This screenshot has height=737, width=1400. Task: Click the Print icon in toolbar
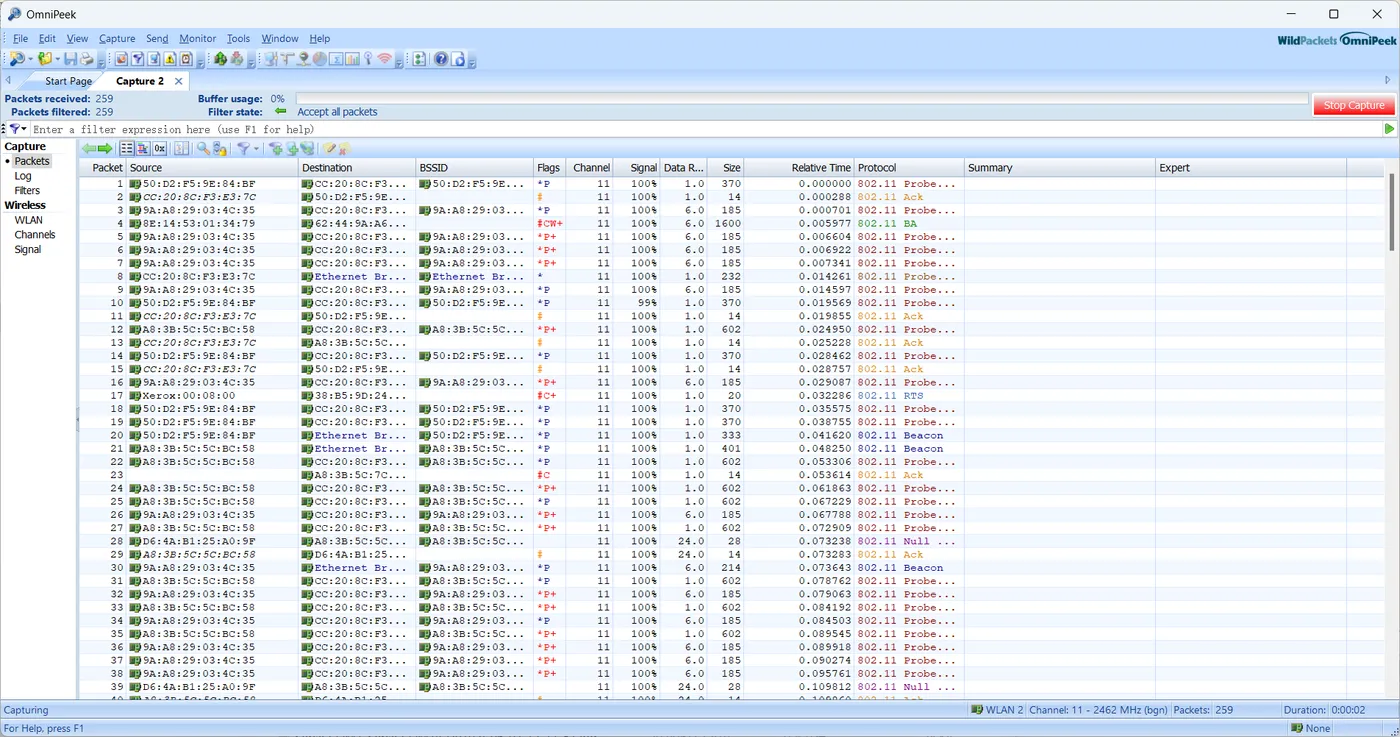pos(87,59)
